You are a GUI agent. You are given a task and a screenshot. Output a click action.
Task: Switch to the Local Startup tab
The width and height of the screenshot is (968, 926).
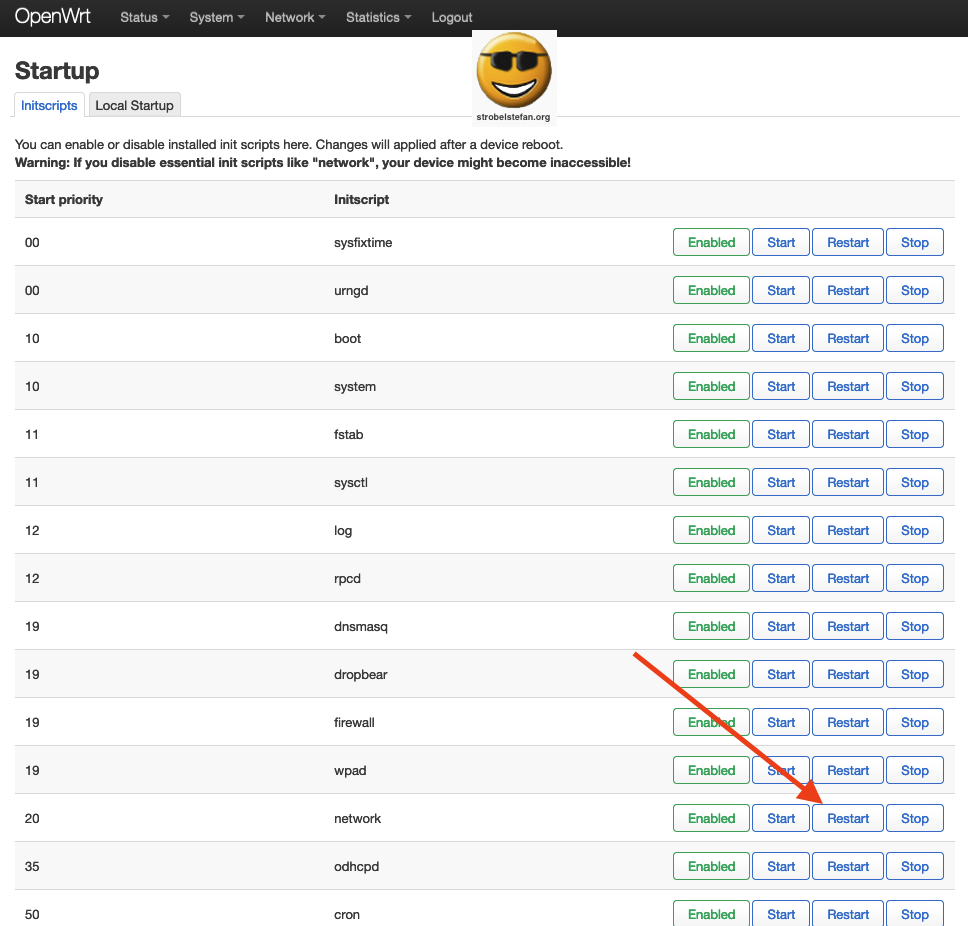click(134, 105)
